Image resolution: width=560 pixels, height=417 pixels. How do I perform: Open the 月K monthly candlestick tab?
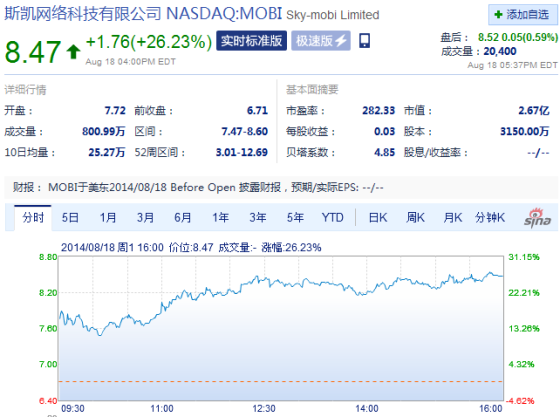point(452,217)
